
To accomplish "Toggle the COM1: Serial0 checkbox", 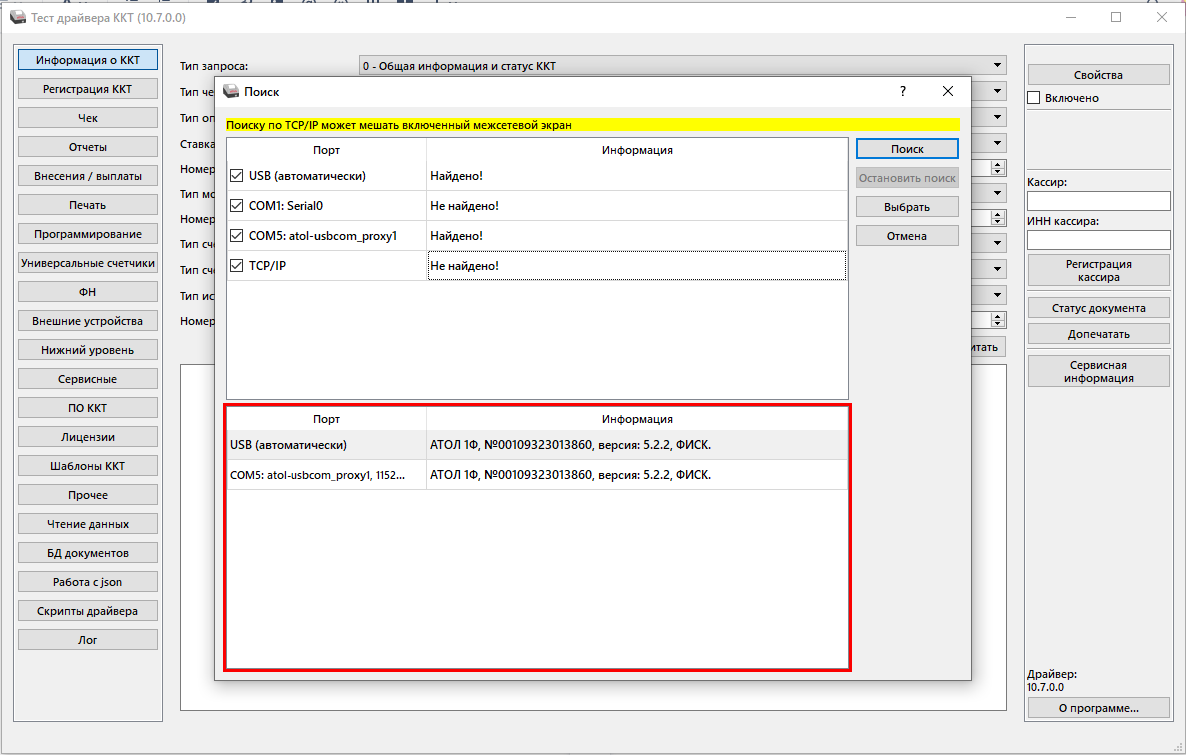I will [x=237, y=206].
